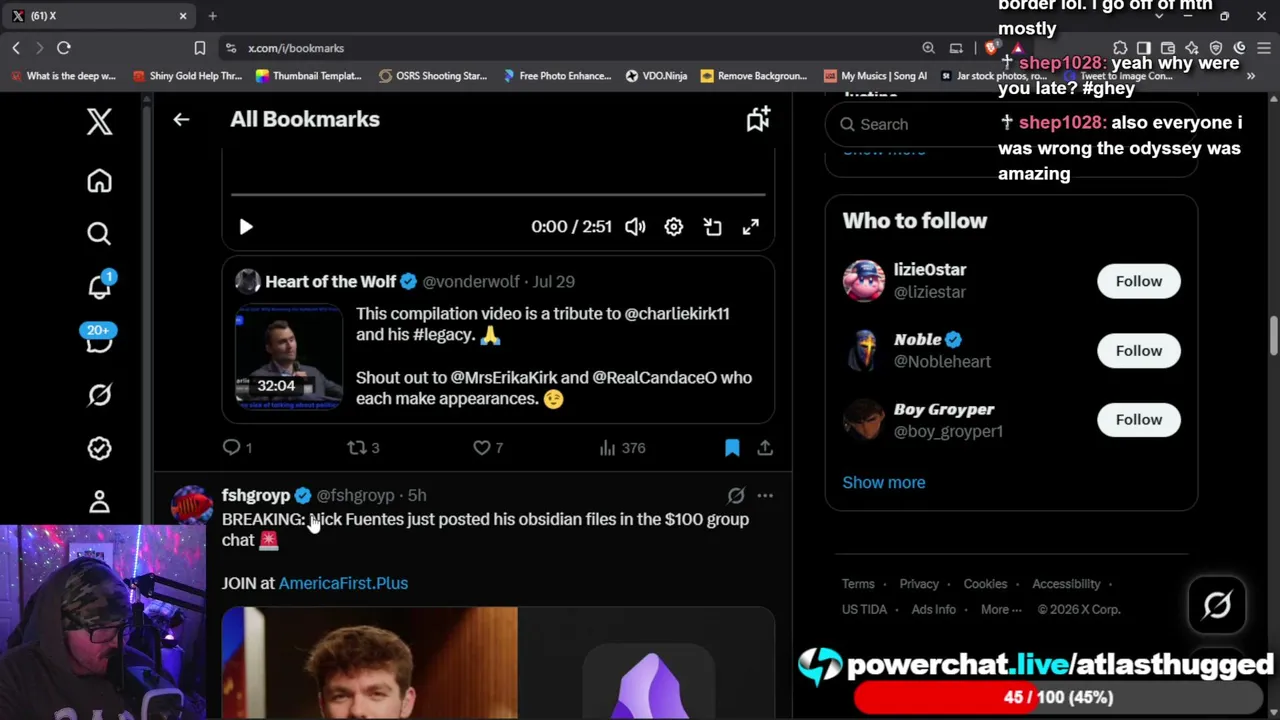Toggle fullscreen on the video player
1280x720 pixels.
coord(750,227)
